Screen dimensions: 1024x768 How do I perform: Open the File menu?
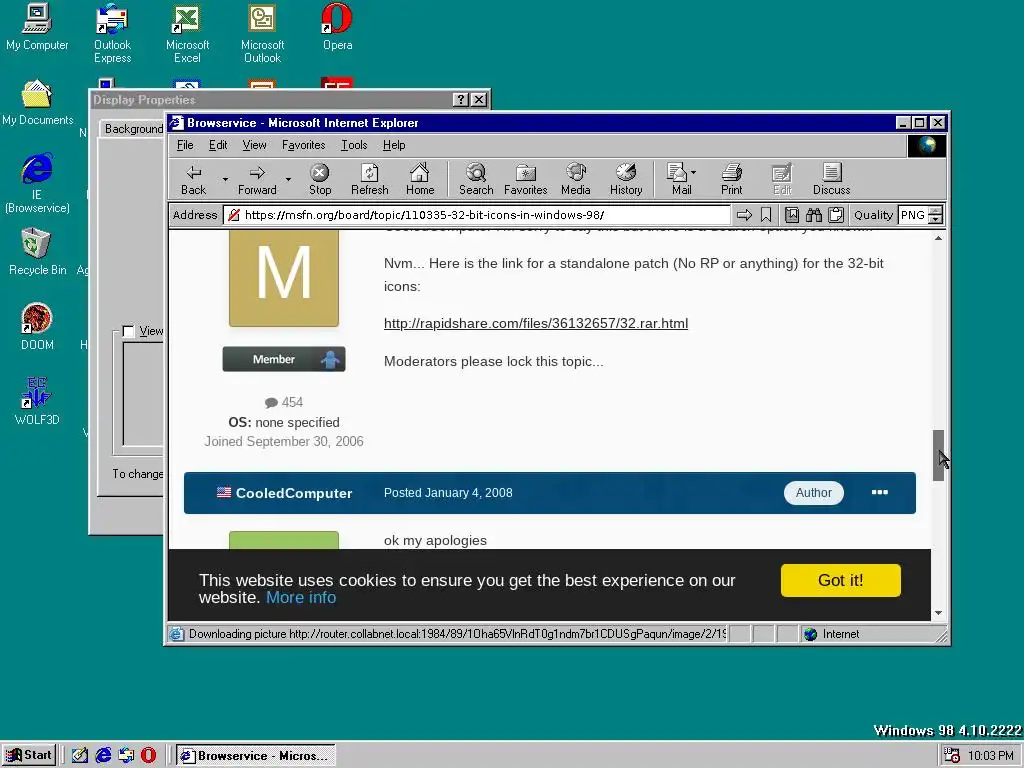[185, 145]
